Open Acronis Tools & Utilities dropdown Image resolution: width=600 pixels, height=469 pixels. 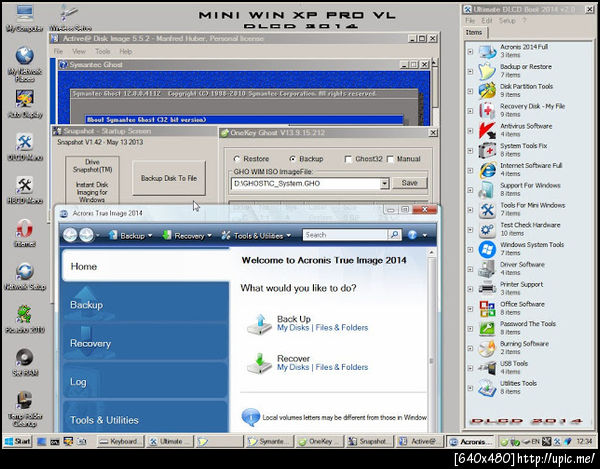click(256, 236)
